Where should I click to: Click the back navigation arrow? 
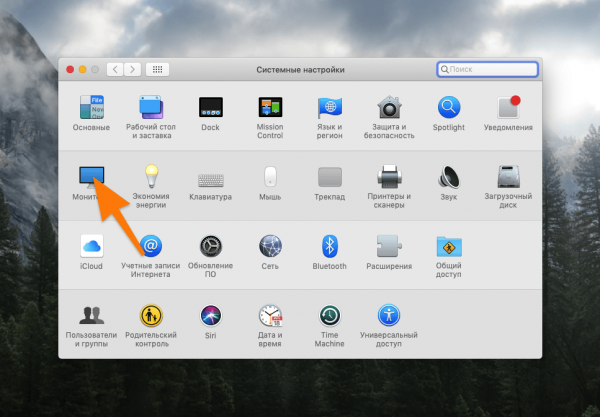tap(115, 69)
